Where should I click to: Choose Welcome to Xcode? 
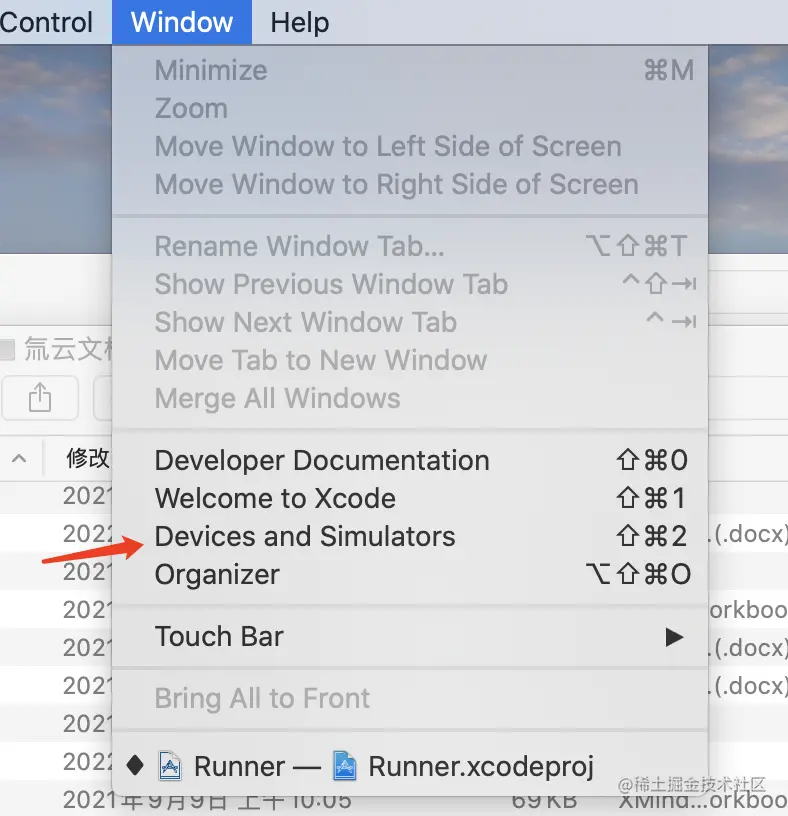(x=275, y=499)
